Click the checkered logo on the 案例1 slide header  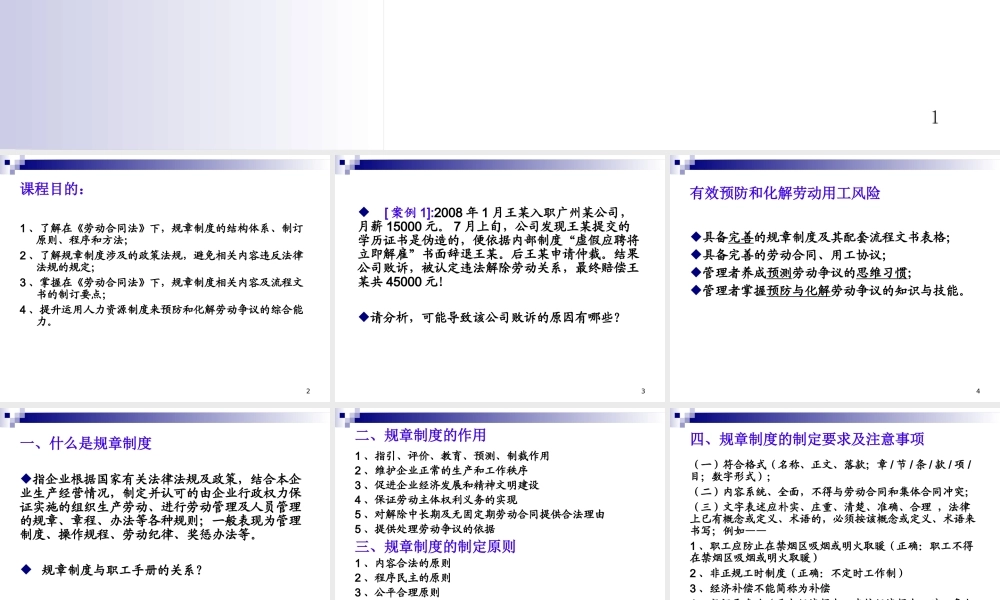pos(347,166)
